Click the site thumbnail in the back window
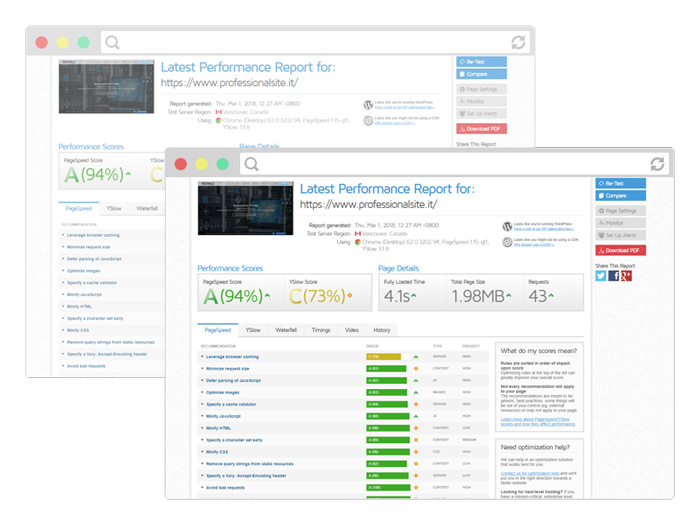The height and width of the screenshot is (525, 700). click(106, 87)
